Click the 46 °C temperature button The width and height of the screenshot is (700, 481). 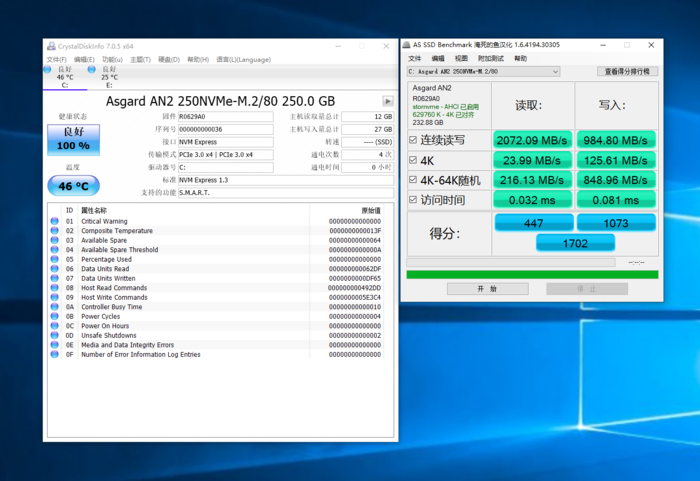74,186
